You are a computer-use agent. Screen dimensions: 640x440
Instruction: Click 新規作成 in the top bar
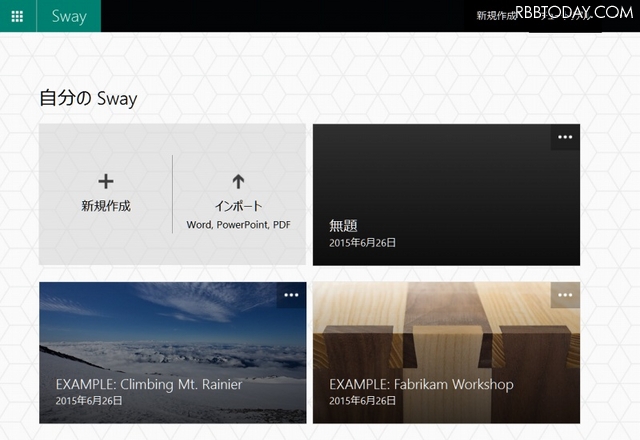coord(496,16)
